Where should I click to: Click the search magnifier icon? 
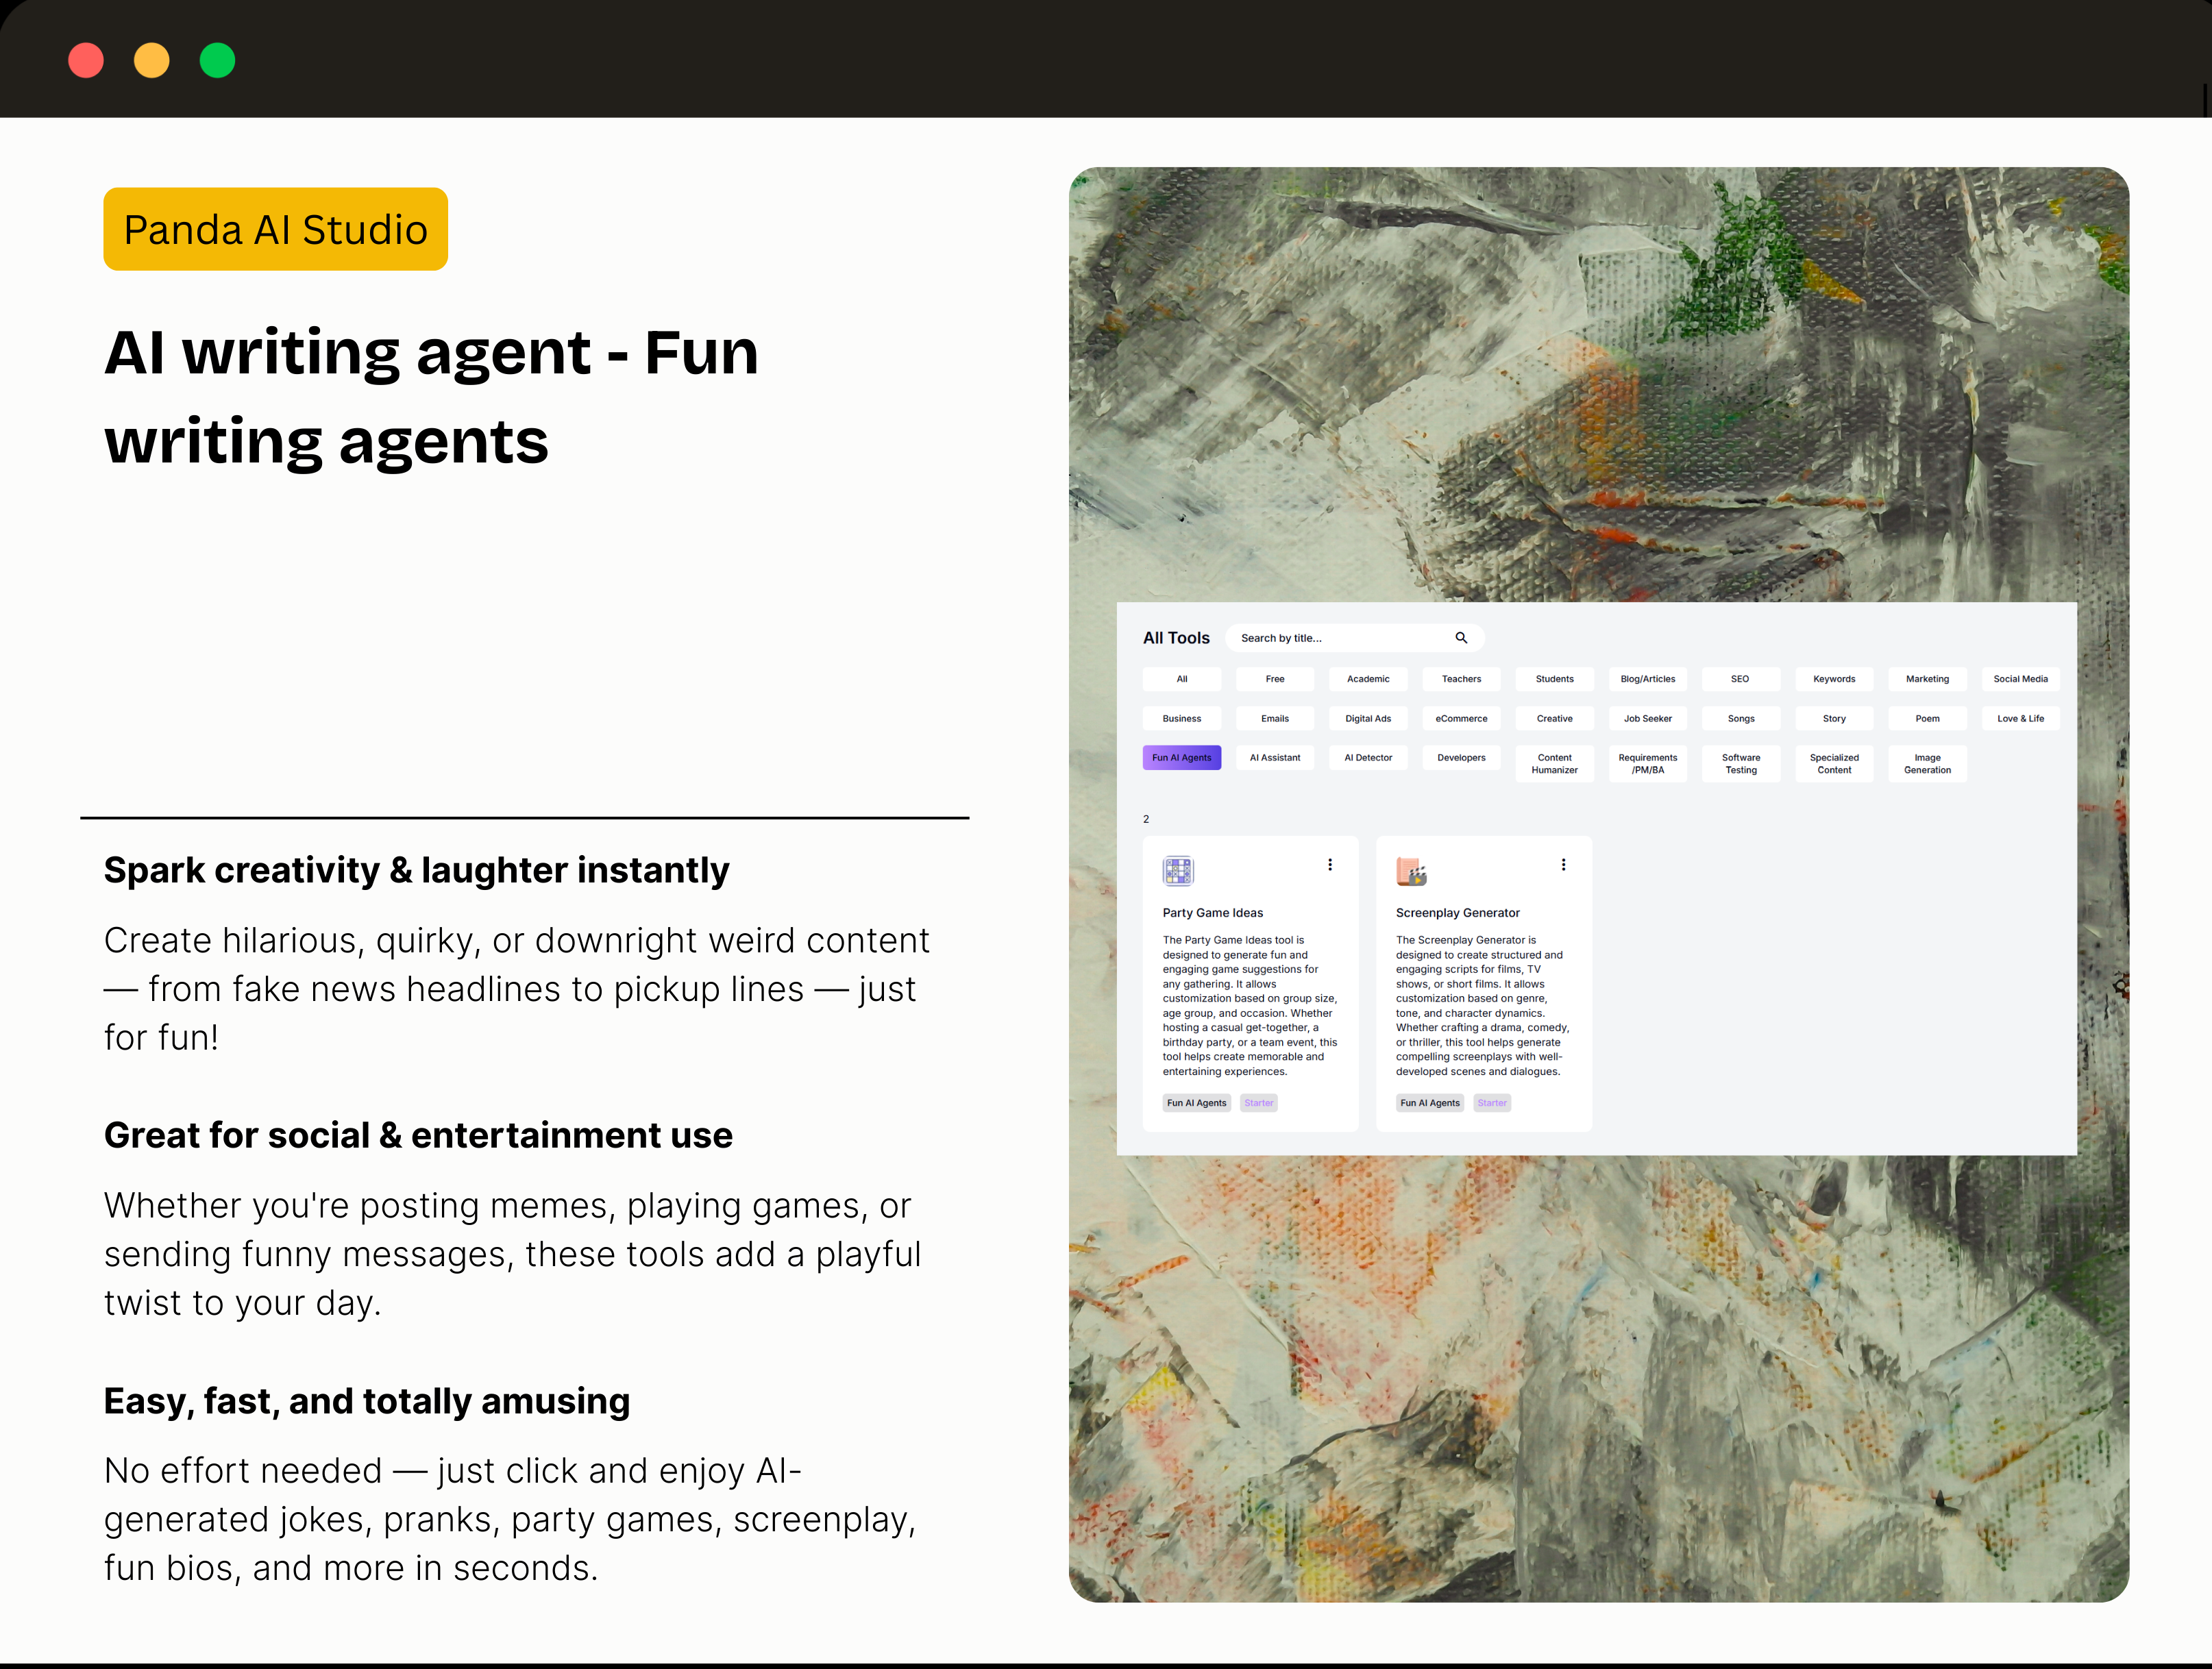click(x=1461, y=638)
